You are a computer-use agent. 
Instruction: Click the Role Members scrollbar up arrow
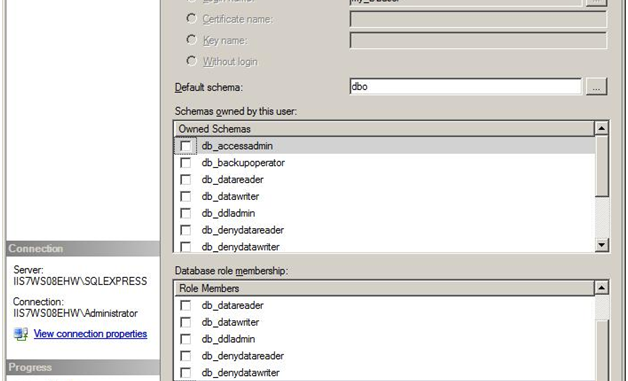click(x=602, y=288)
